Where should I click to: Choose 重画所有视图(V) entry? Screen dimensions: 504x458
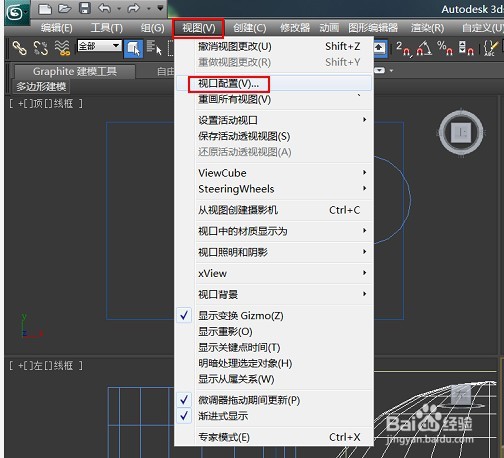[x=273, y=99]
